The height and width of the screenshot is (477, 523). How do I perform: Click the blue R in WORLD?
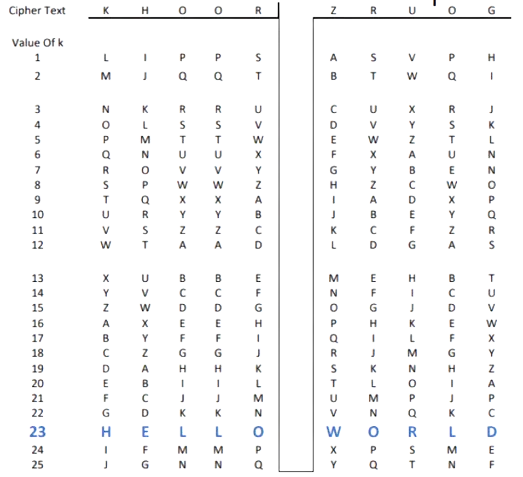(x=412, y=432)
